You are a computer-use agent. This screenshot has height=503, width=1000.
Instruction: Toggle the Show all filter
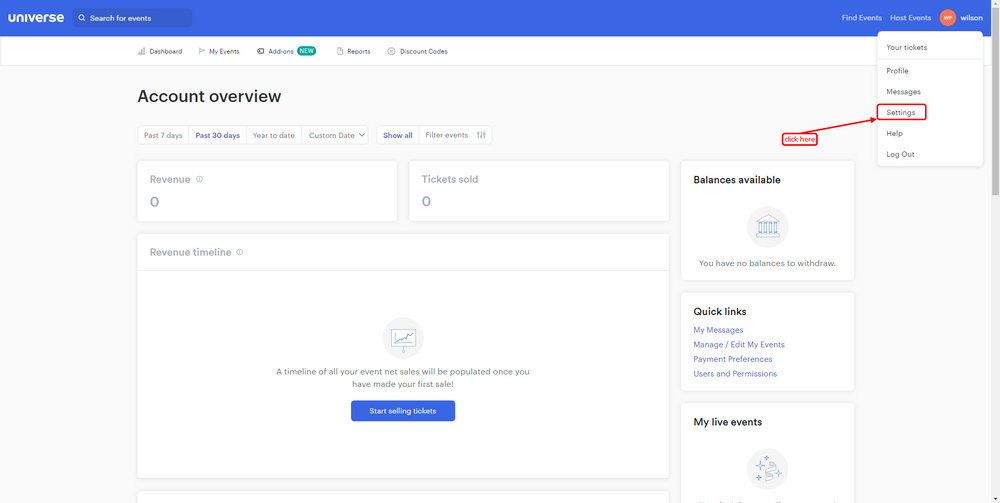click(397, 135)
